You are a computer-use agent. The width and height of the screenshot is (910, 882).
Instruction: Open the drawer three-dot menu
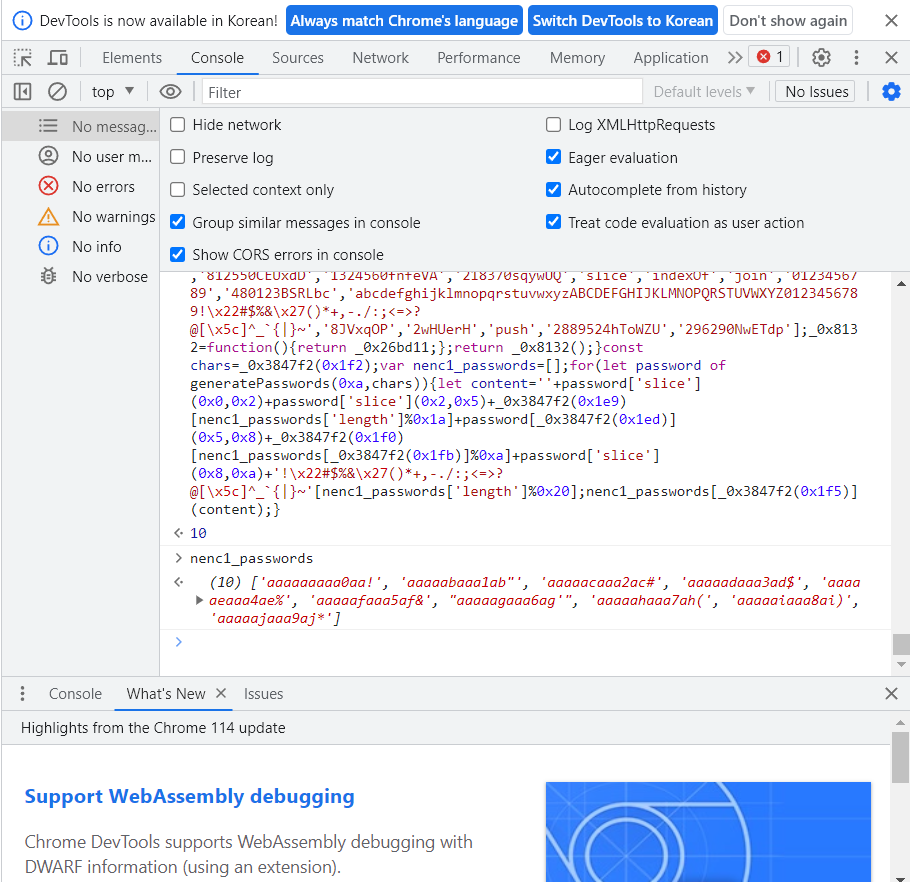pos(22,693)
